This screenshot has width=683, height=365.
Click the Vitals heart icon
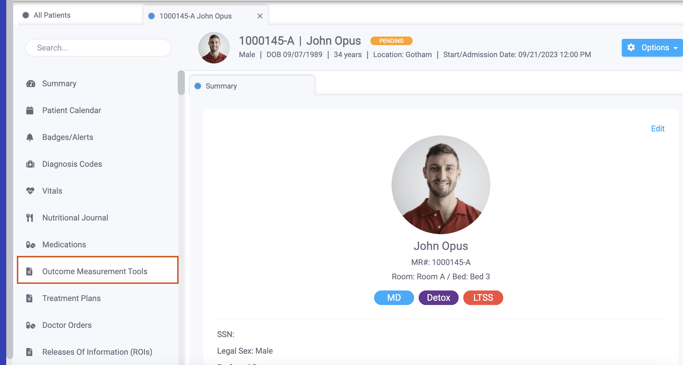pyautogui.click(x=30, y=191)
